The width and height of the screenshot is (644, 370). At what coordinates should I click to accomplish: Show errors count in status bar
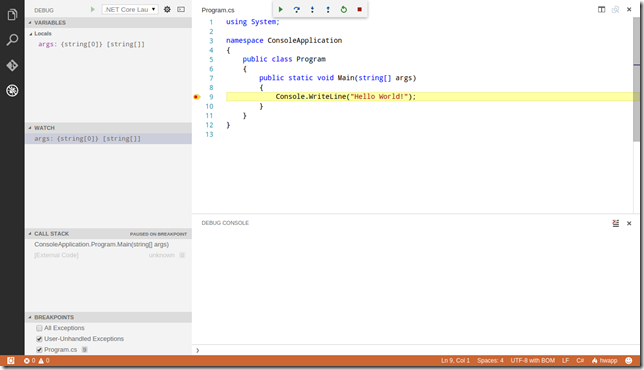[x=30, y=361]
